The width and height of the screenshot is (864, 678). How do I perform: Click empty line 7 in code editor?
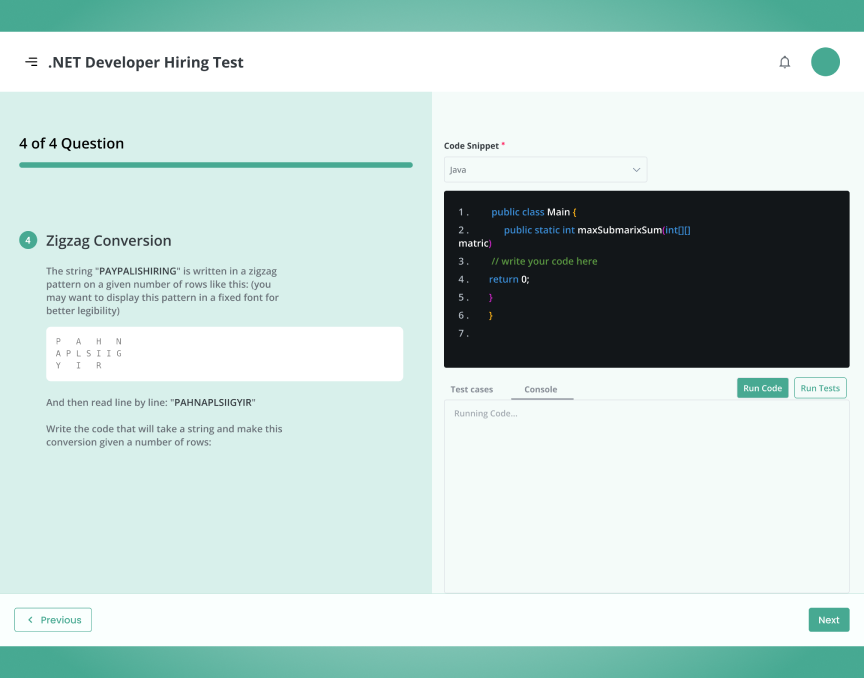pyautogui.click(x=600, y=333)
